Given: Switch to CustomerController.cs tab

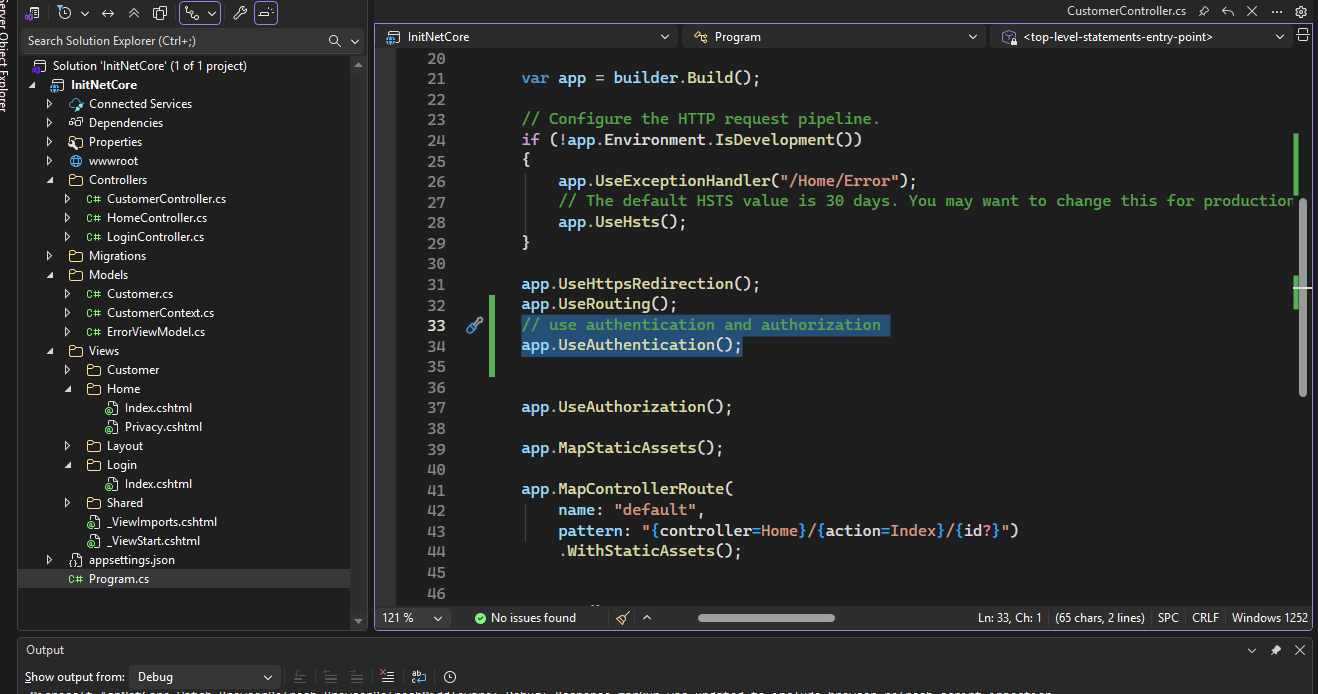Looking at the screenshot, I should pos(1126,11).
